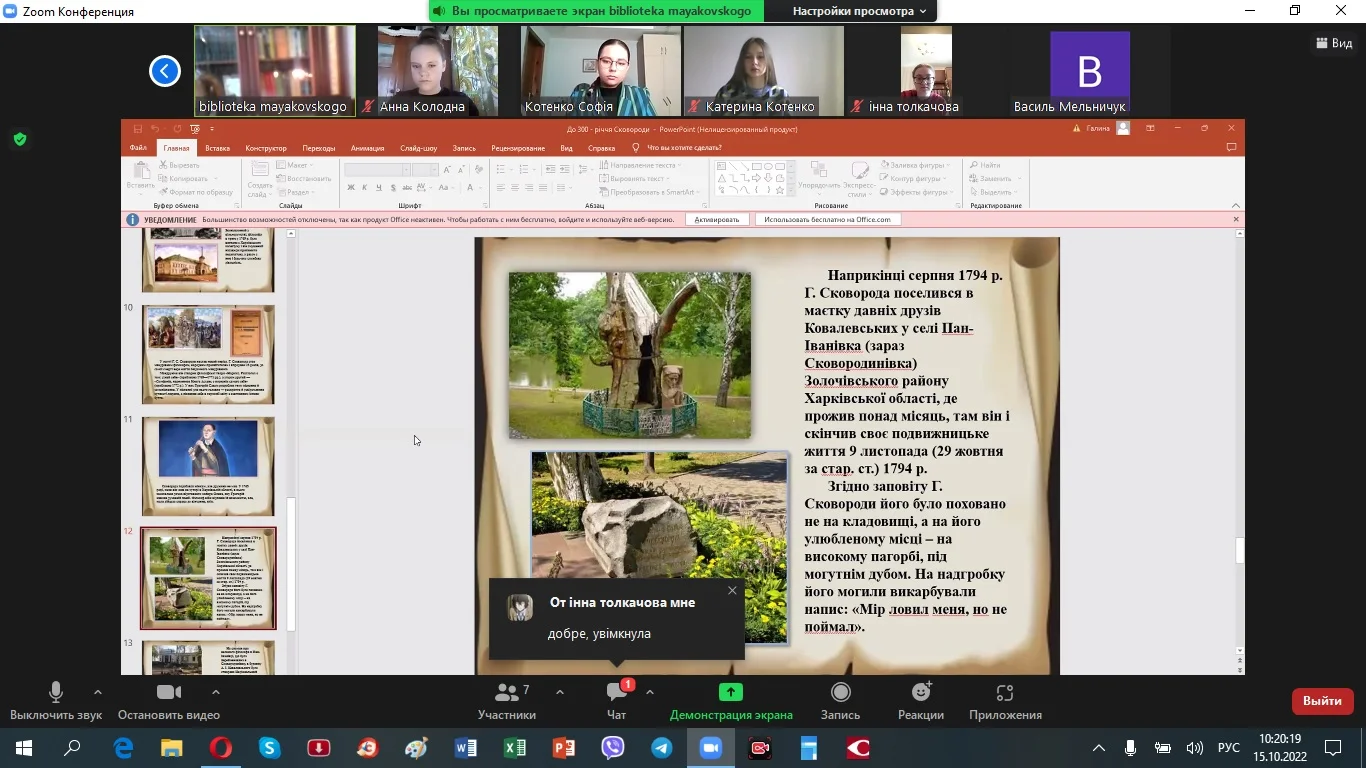Open Windows notification center
1366x768 pixels.
pyautogui.click(x=1333, y=747)
